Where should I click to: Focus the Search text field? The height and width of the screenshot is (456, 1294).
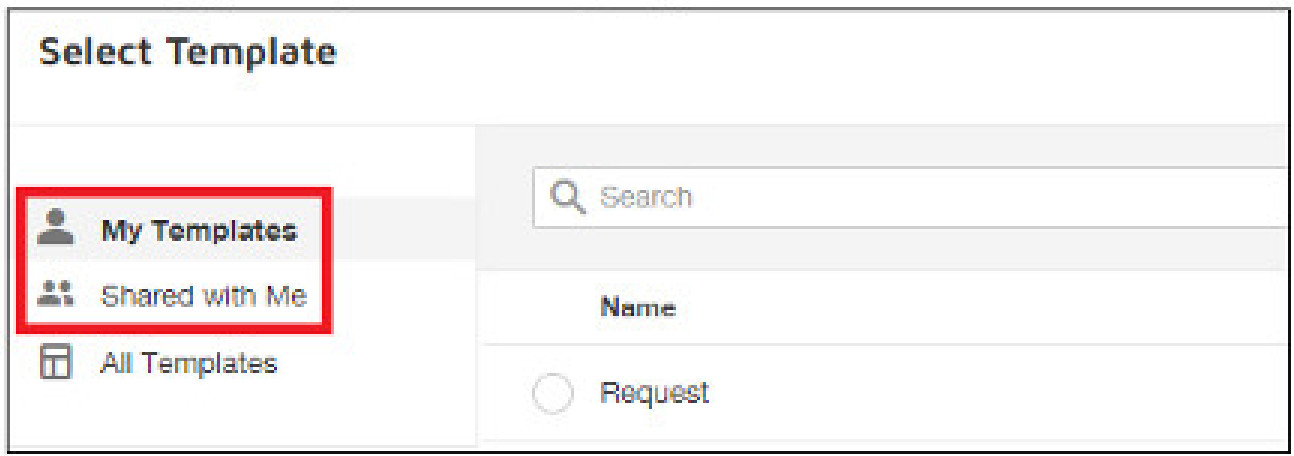pos(900,197)
